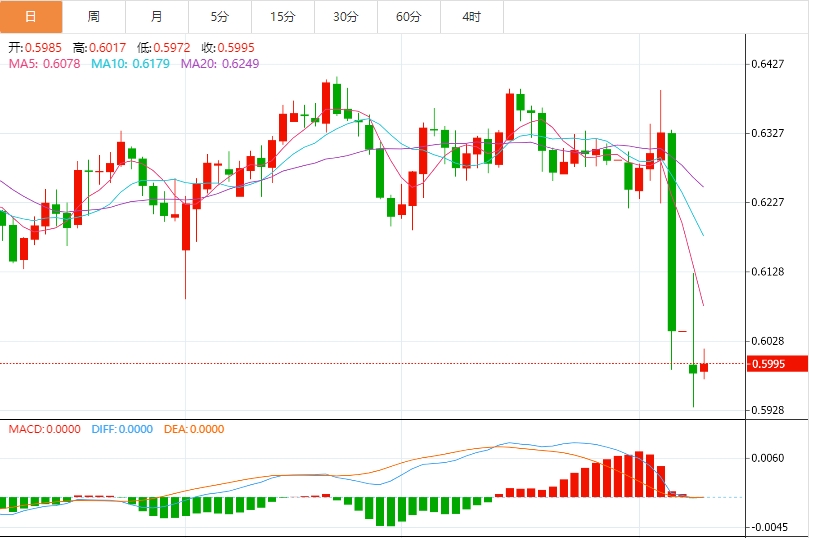Screen dimensions: 815x538
Task: Click the DIFF: 0.0000 label
Action: point(122,429)
